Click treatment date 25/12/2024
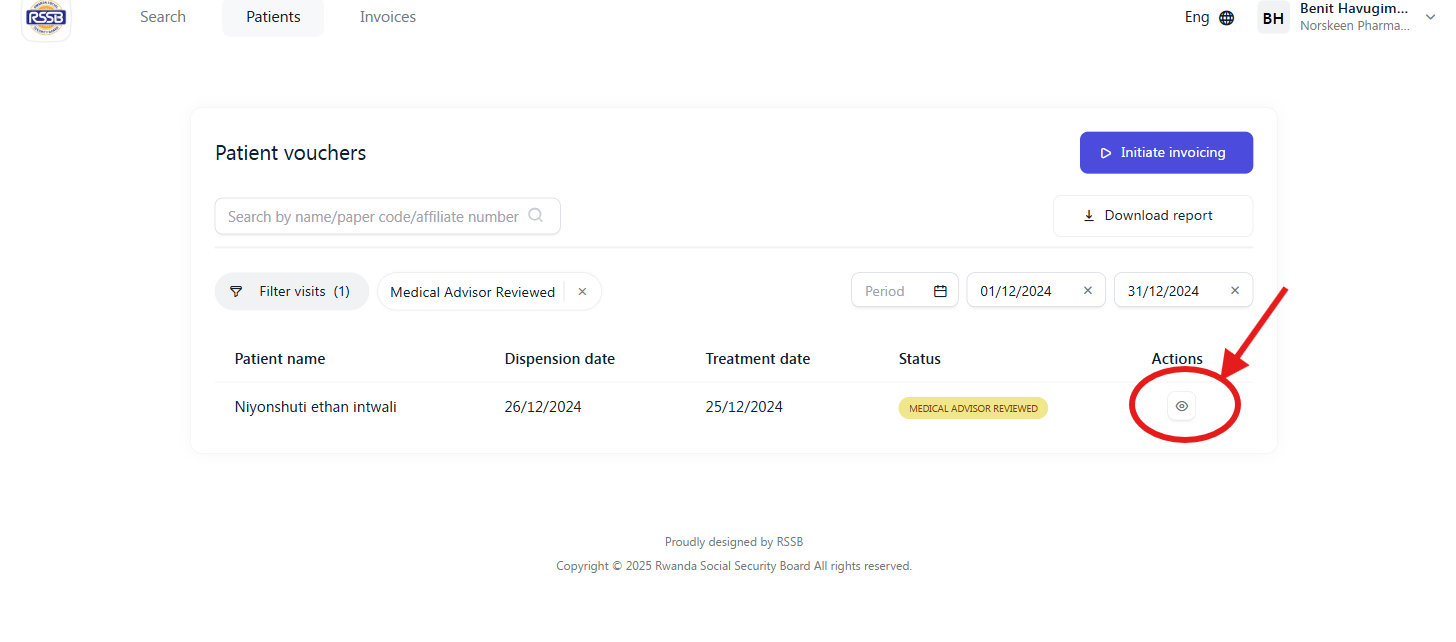The width and height of the screenshot is (1456, 642). coord(744,407)
